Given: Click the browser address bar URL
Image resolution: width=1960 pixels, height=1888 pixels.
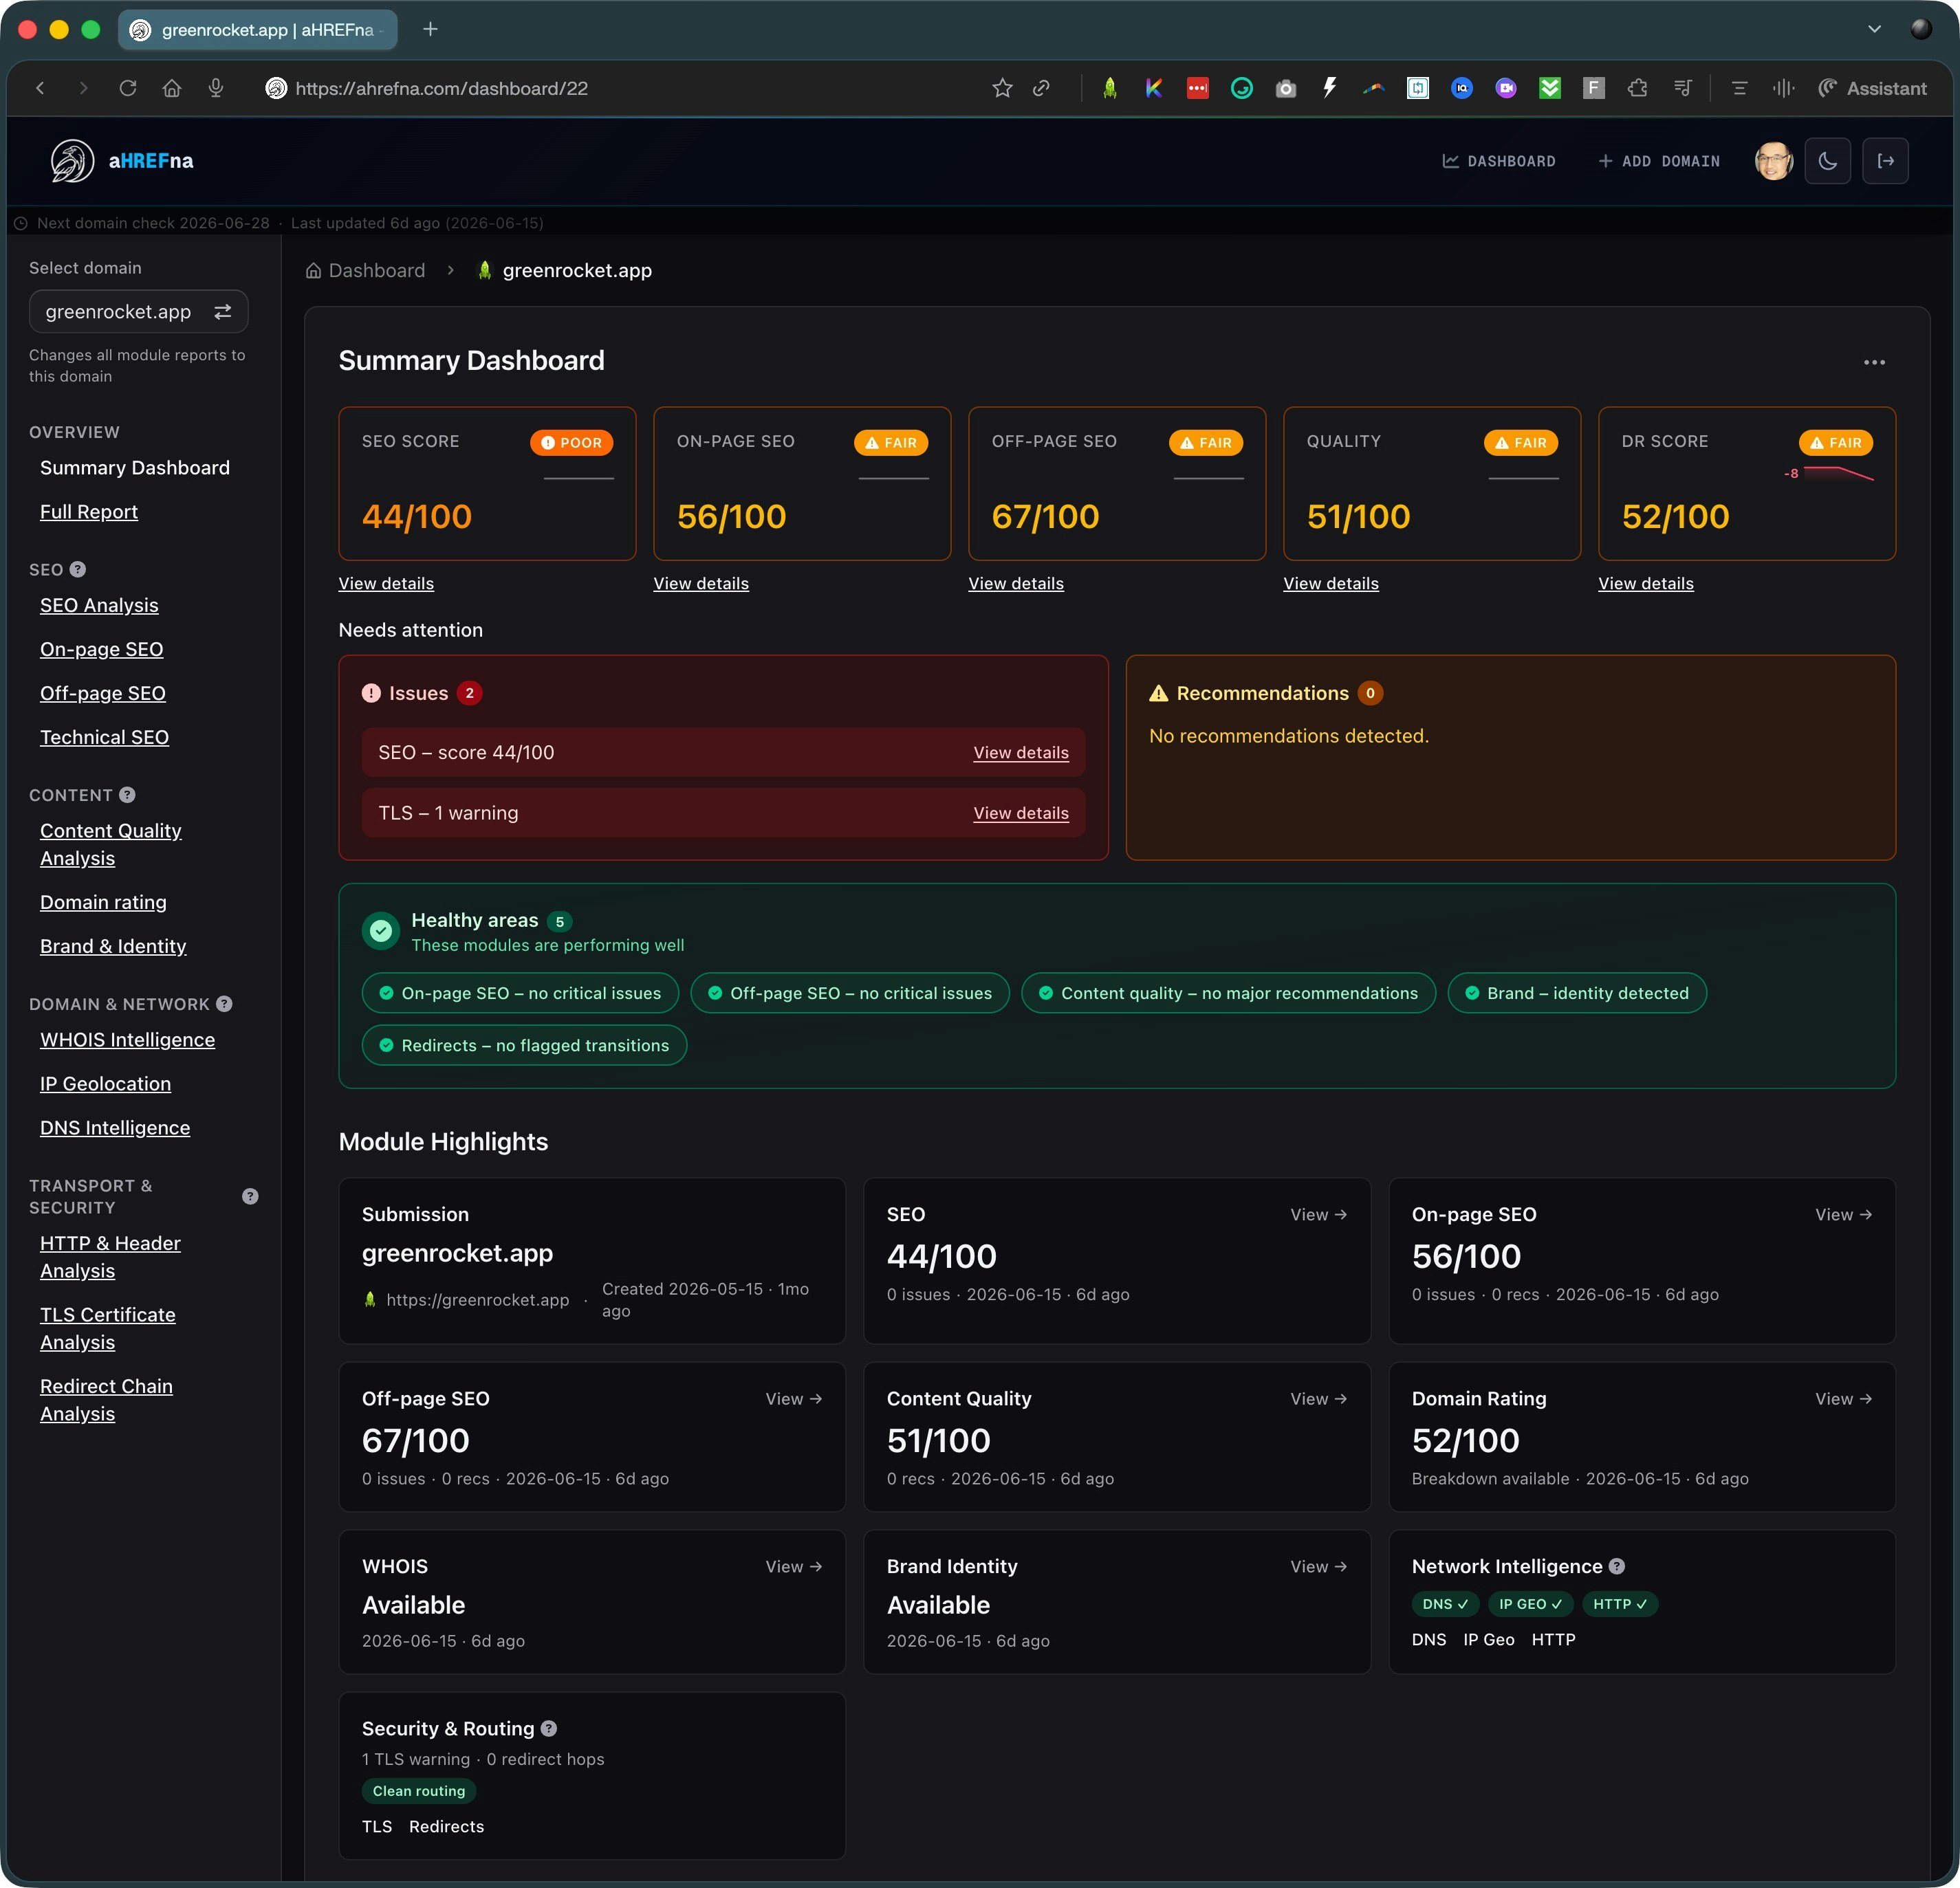Looking at the screenshot, I should pos(441,88).
